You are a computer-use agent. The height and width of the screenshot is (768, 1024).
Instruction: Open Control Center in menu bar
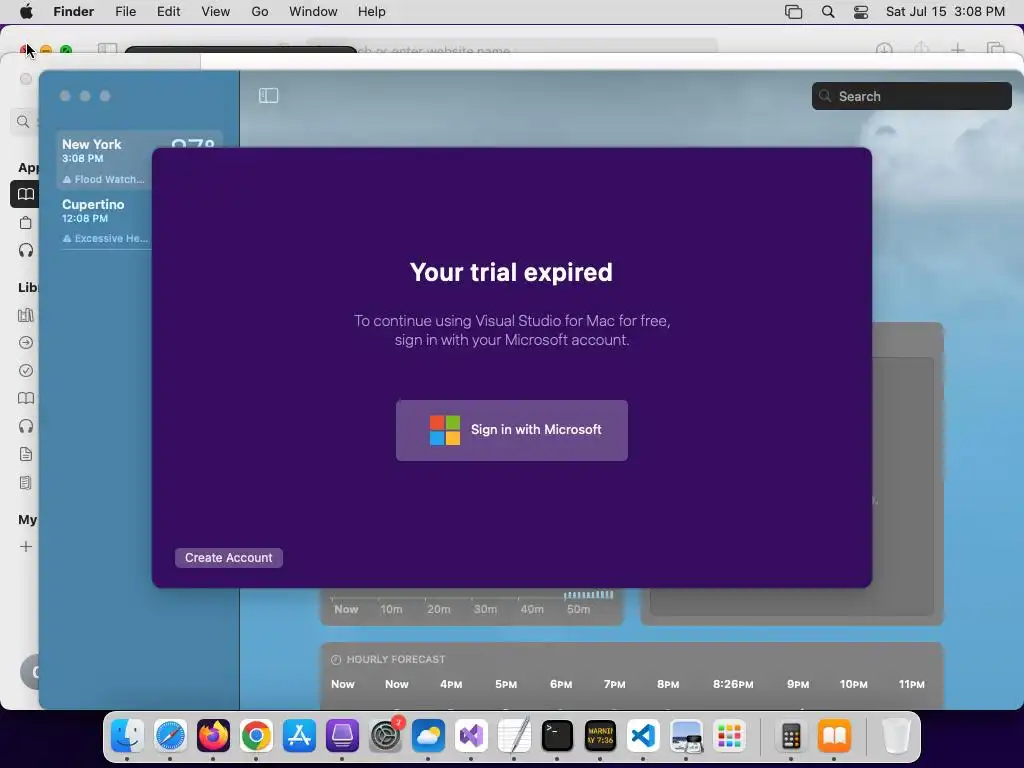[x=861, y=12]
